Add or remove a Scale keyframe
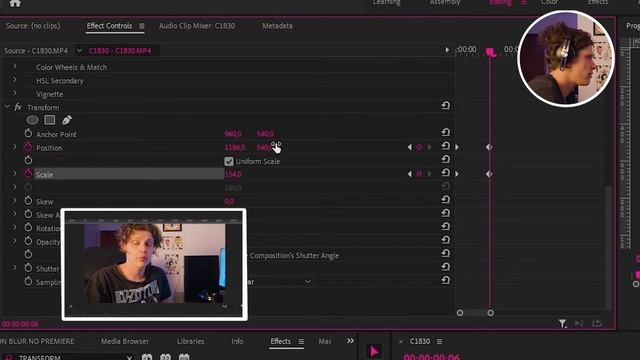This screenshot has height=360, width=640. (419, 174)
